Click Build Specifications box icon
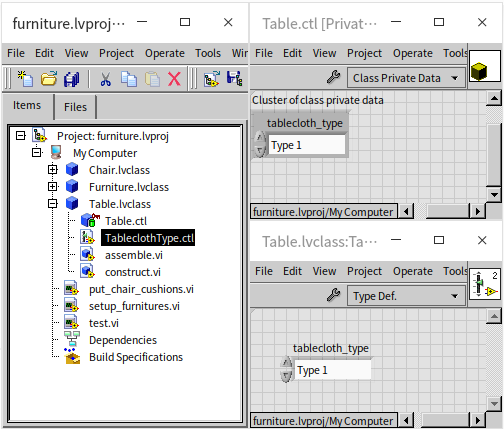 72,356
